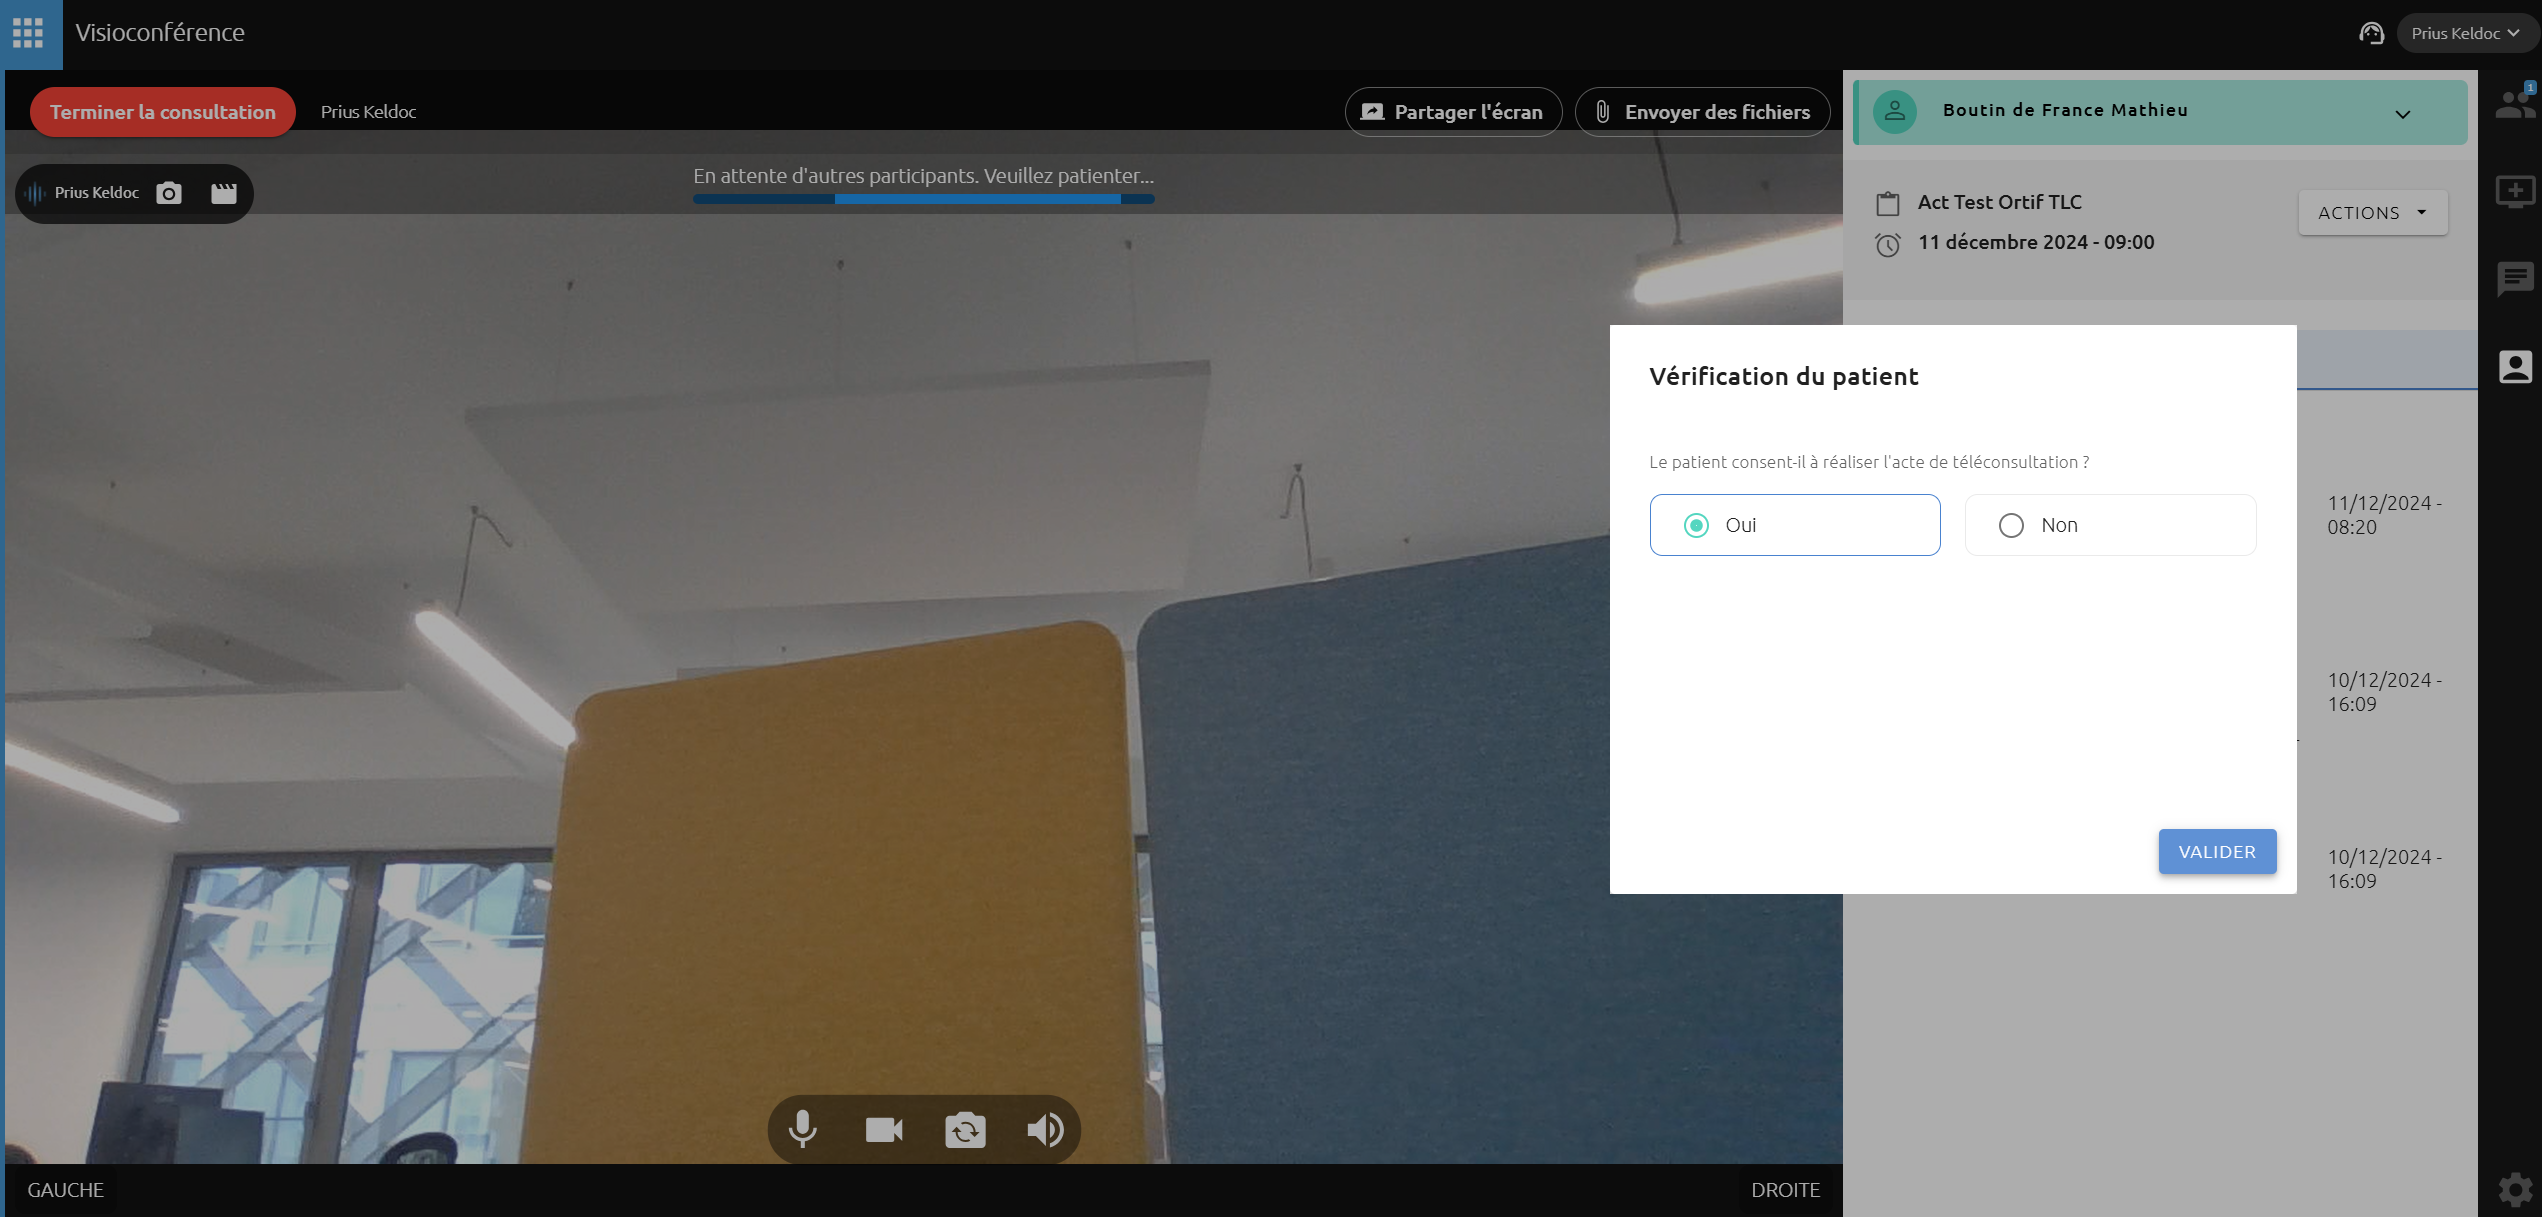Open the ACTIONS dropdown
The width and height of the screenshot is (2542, 1217).
[2373, 213]
